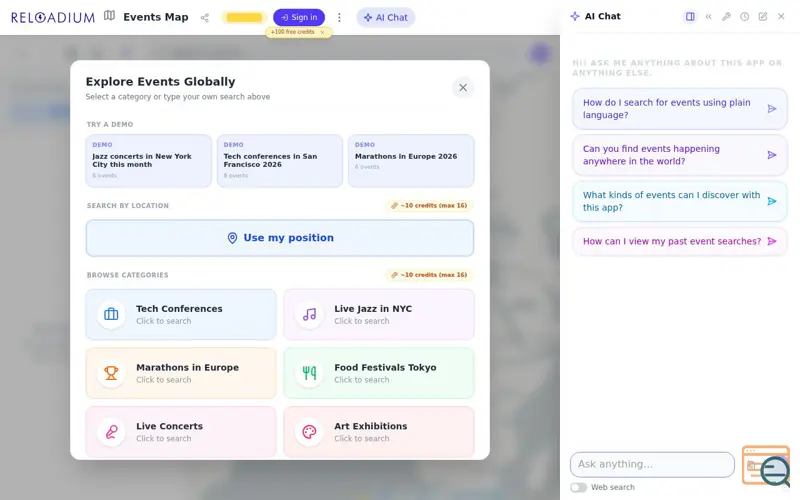Open the three-dot more options menu
This screenshot has width=800, height=500.
[339, 18]
